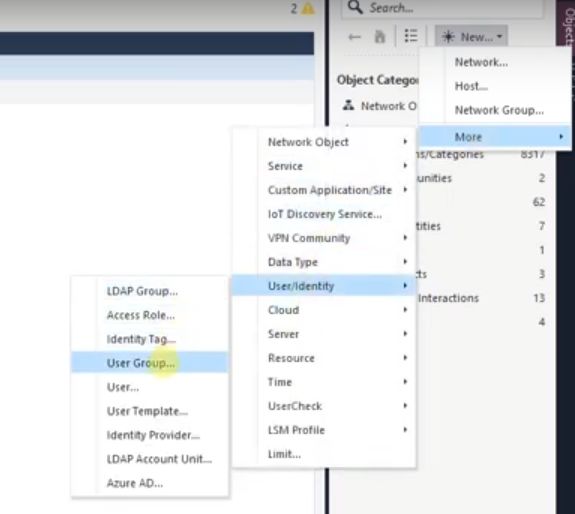This screenshot has height=514, width=575.
Task: Expand the Custom Application/Site submenu
Action: click(x=324, y=190)
